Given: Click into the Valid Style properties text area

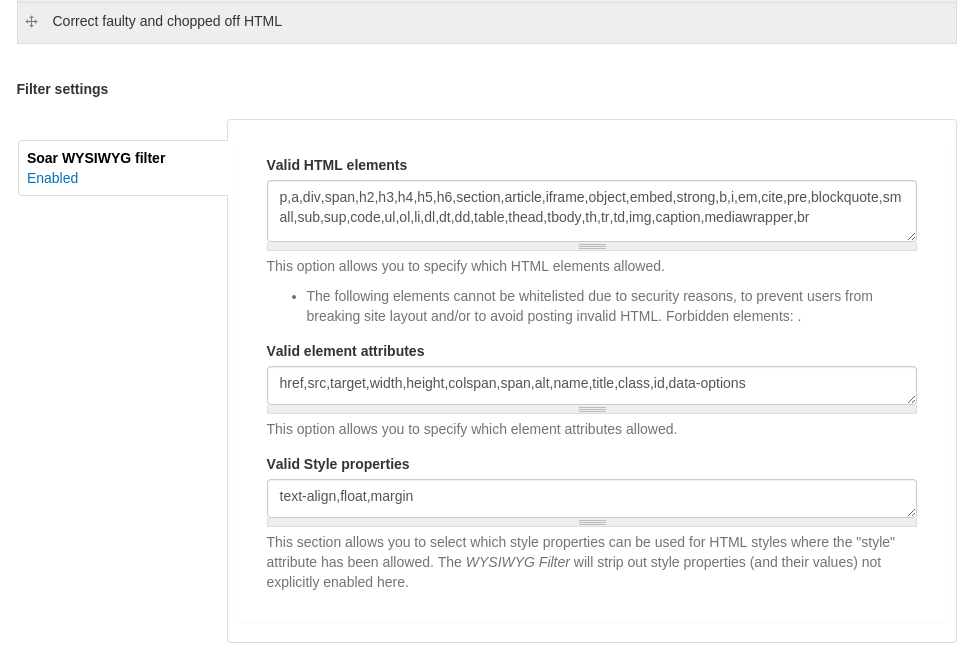Looking at the screenshot, I should tap(591, 498).
